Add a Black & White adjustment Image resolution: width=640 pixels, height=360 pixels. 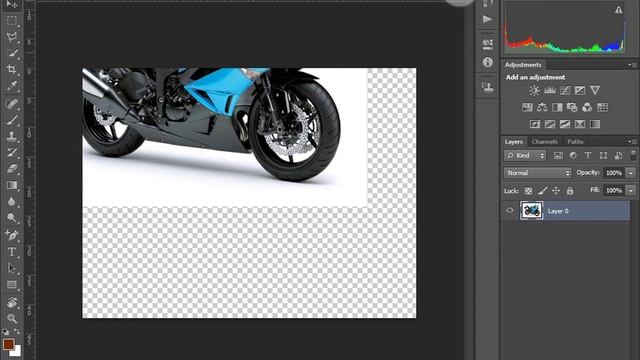[557, 107]
